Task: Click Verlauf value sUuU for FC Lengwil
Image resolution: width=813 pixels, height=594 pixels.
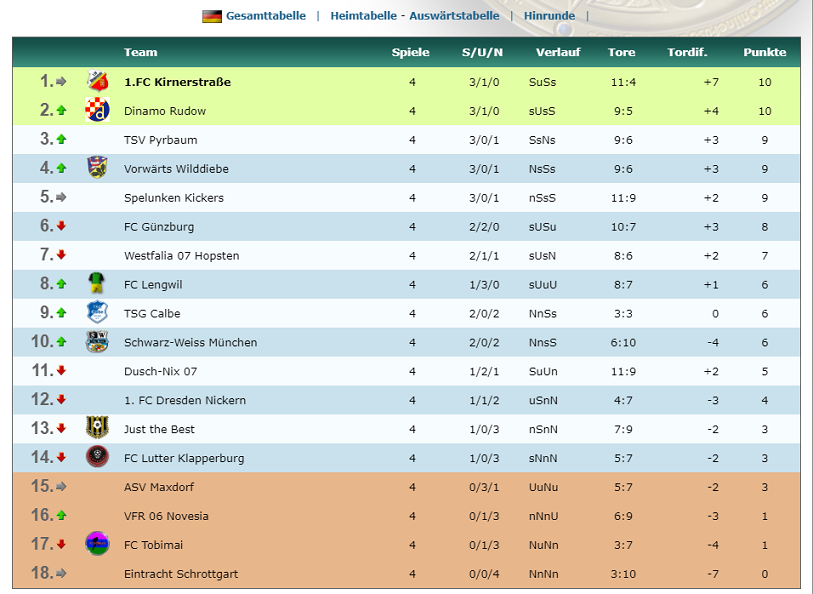Action: coord(543,285)
